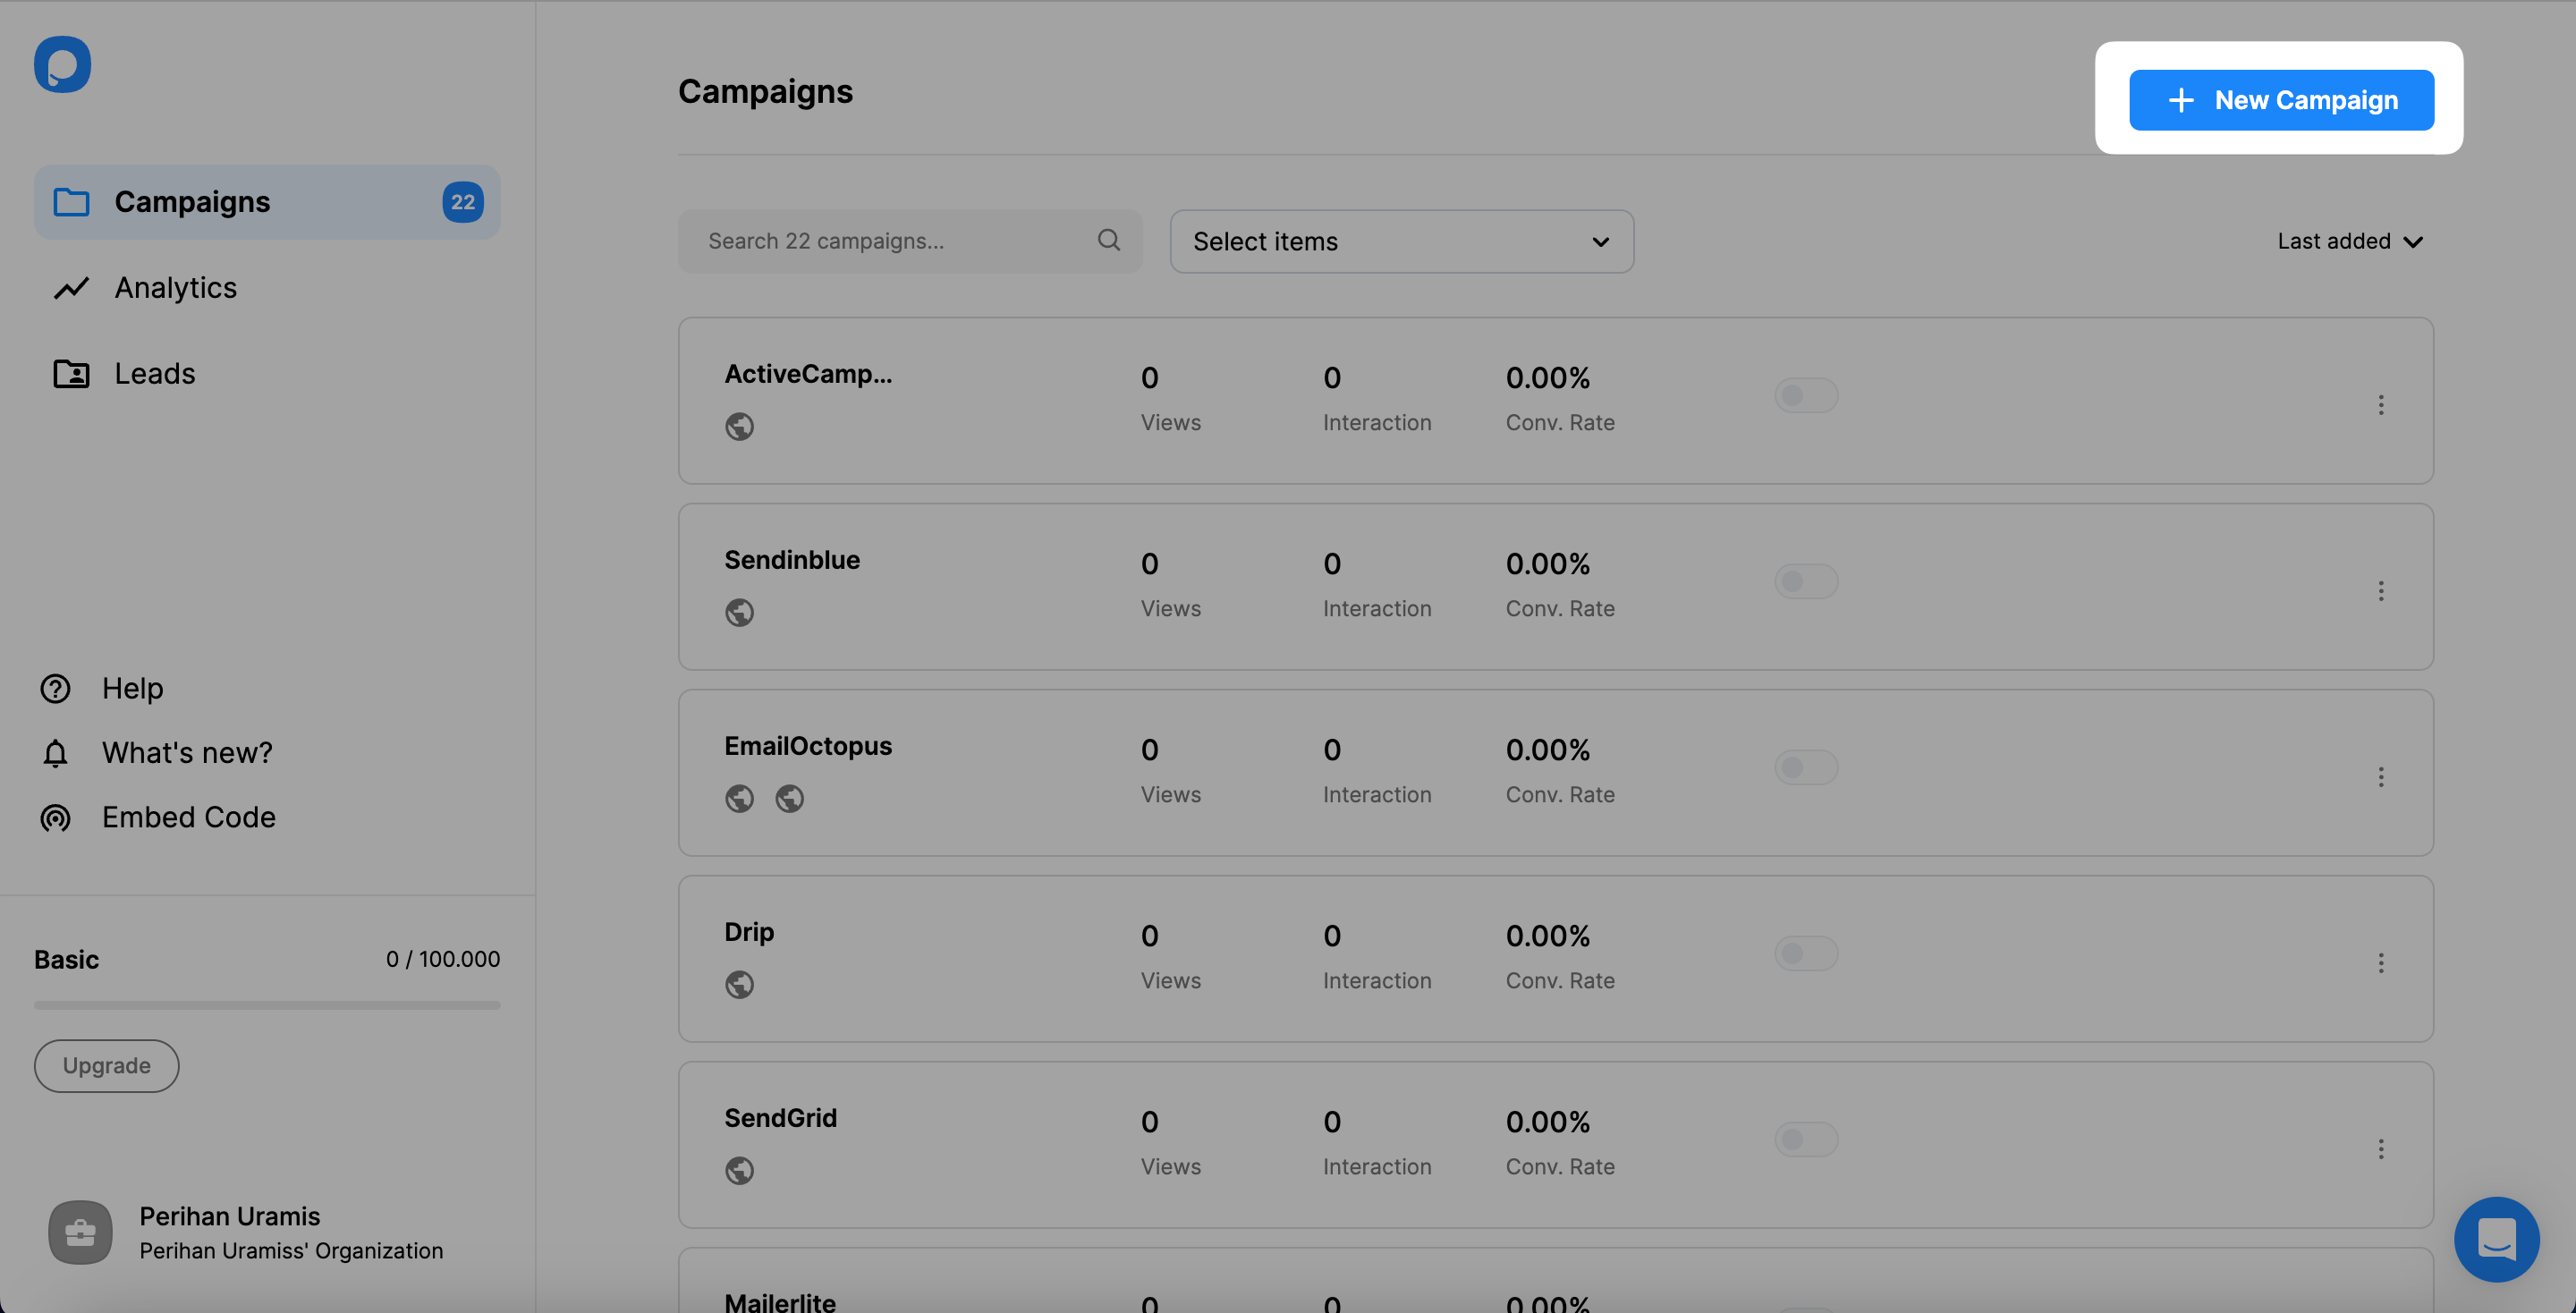This screenshot has width=2576, height=1313.
Task: Toggle the ActiveCampaign campaign switch on
Action: pos(1805,395)
